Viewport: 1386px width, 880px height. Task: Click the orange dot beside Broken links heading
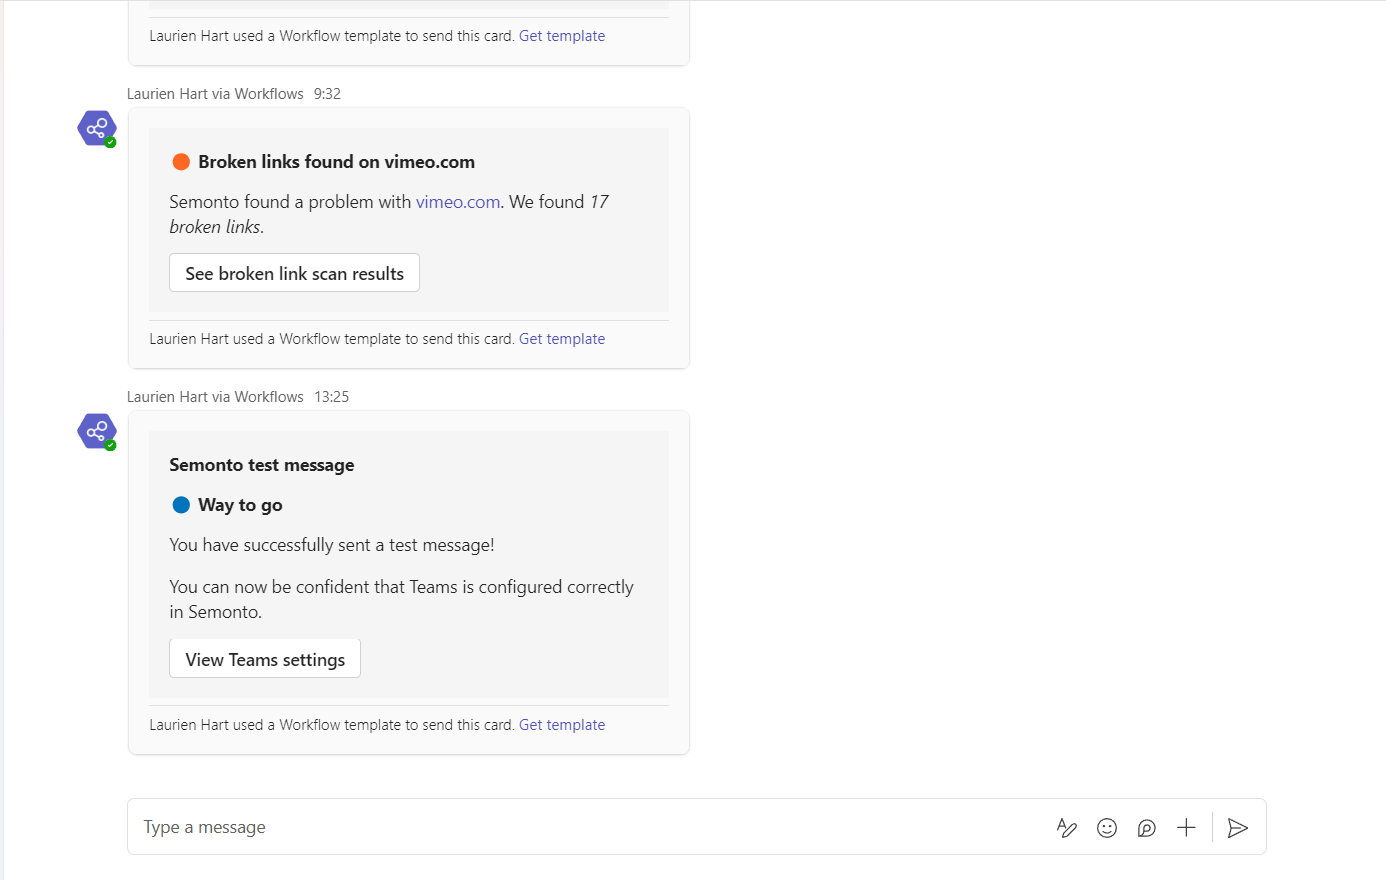181,162
